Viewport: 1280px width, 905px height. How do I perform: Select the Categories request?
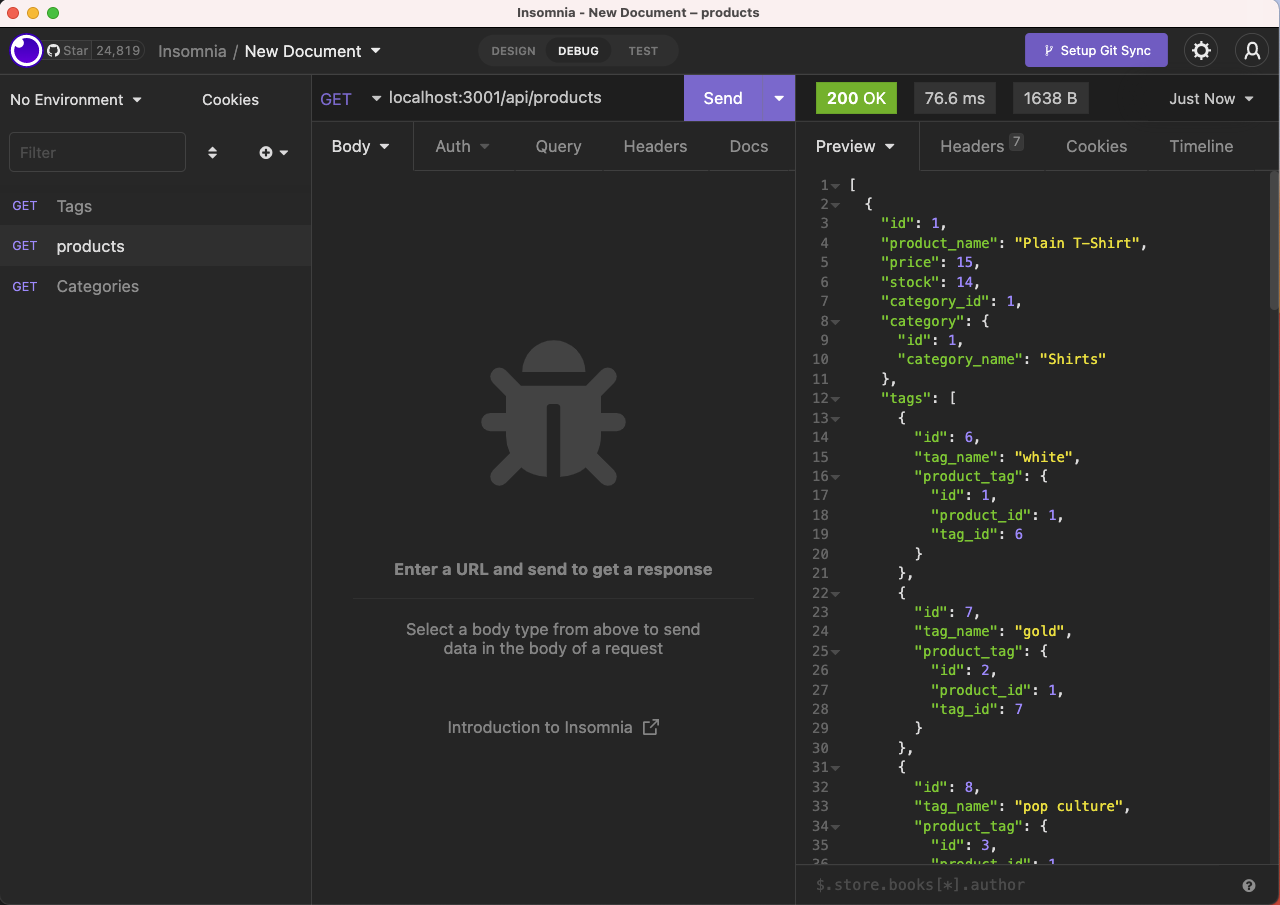click(156, 286)
